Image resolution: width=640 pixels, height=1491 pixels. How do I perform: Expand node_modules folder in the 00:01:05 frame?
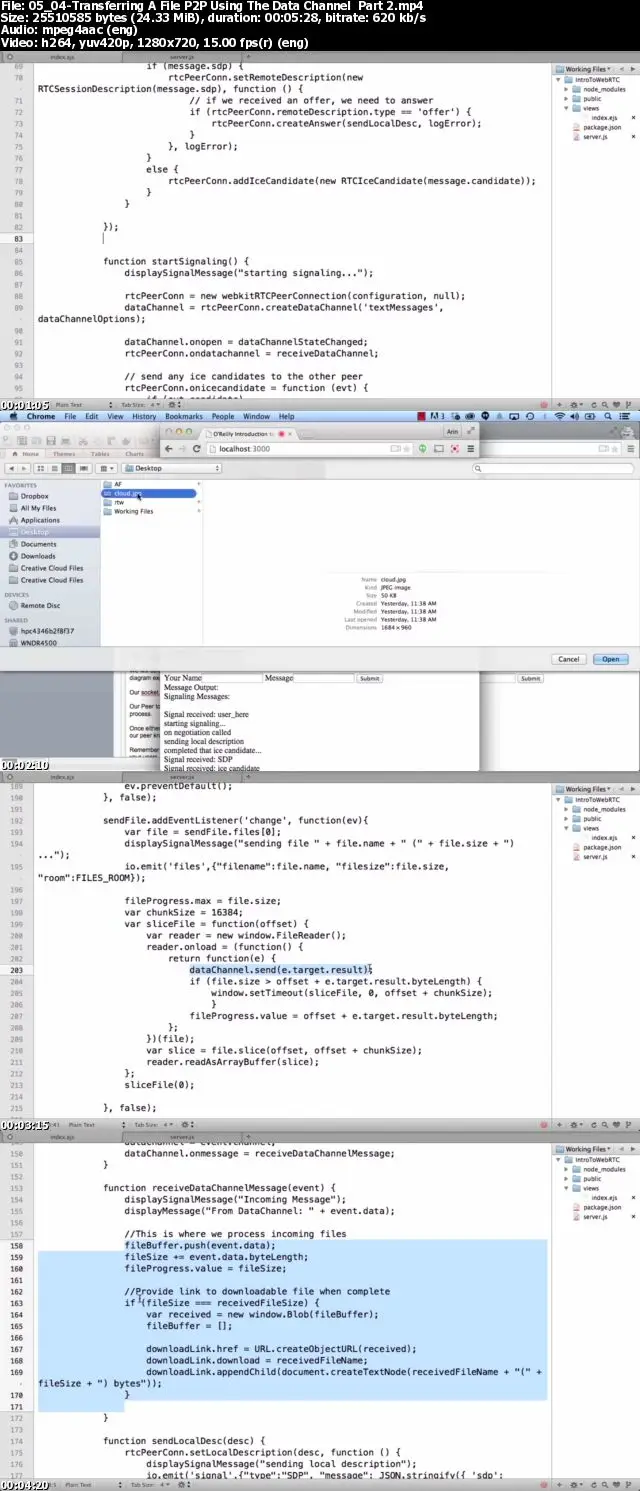[x=567, y=89]
